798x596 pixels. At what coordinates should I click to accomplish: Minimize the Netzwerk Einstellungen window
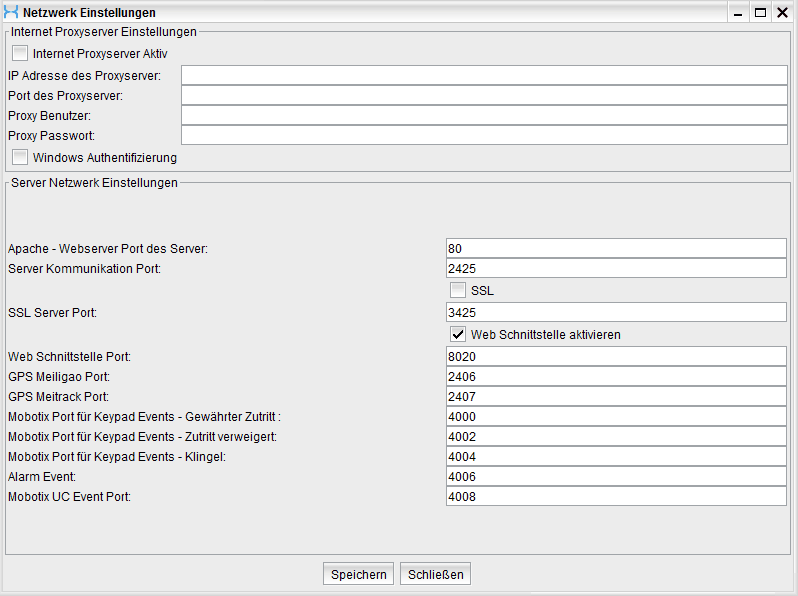click(739, 13)
